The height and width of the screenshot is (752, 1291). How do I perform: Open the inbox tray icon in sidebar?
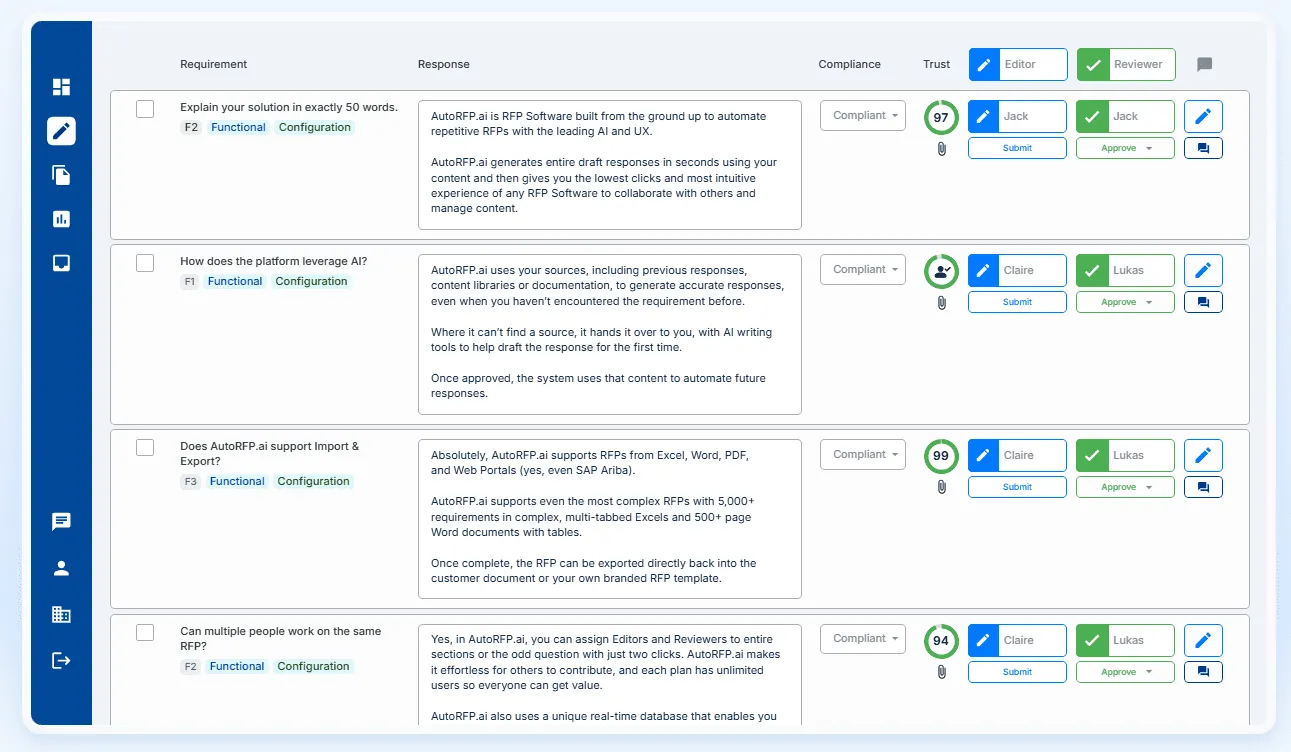pos(61,263)
